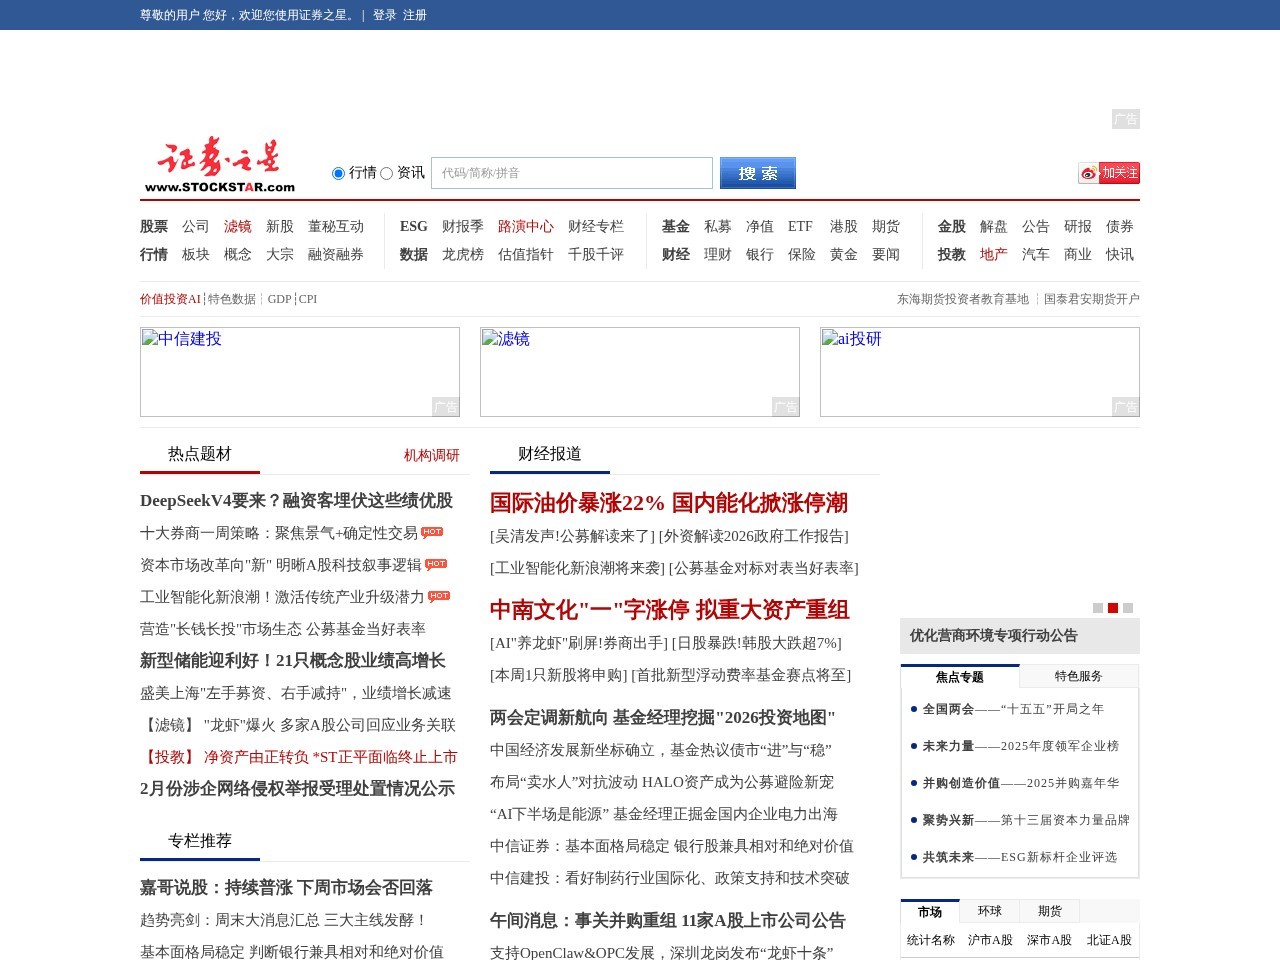This screenshot has width=1280, height=960.
Task: Switch to the 环球 tab
Action: pyautogui.click(x=990, y=911)
